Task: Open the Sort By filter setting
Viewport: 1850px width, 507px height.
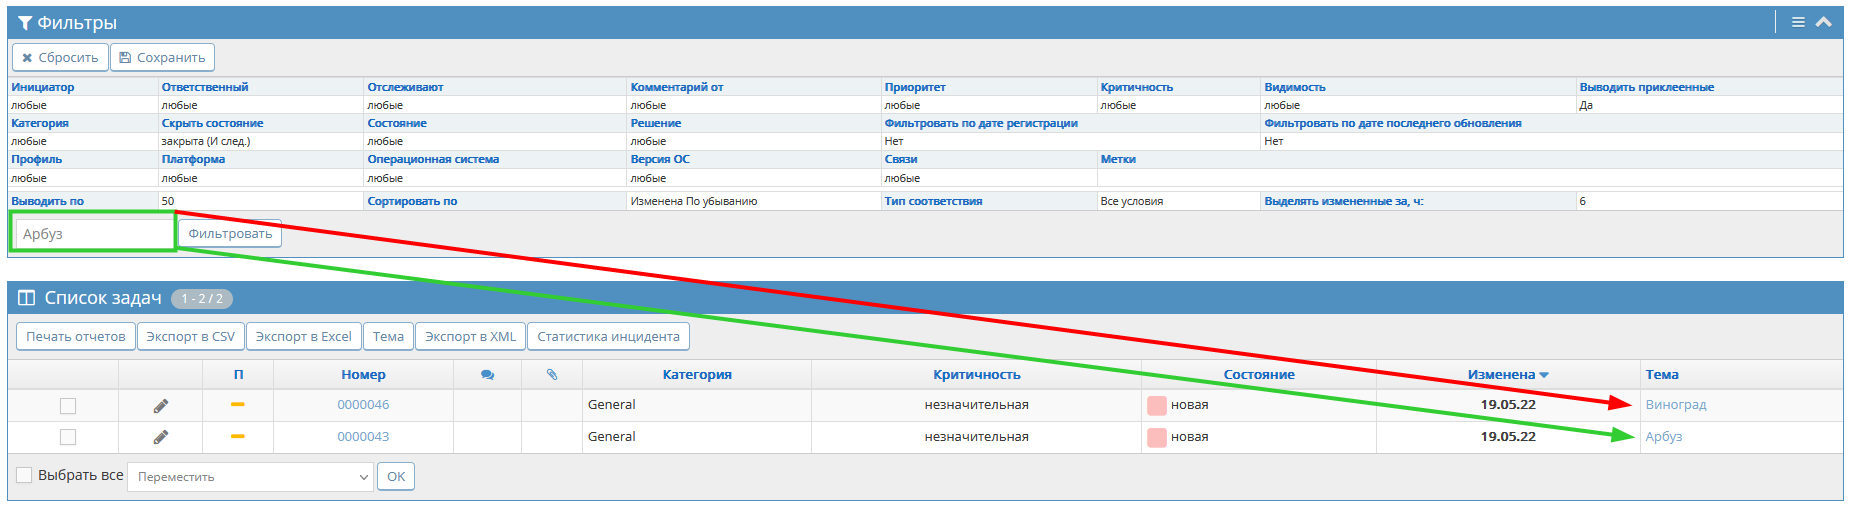Action: pyautogui.click(x=412, y=201)
